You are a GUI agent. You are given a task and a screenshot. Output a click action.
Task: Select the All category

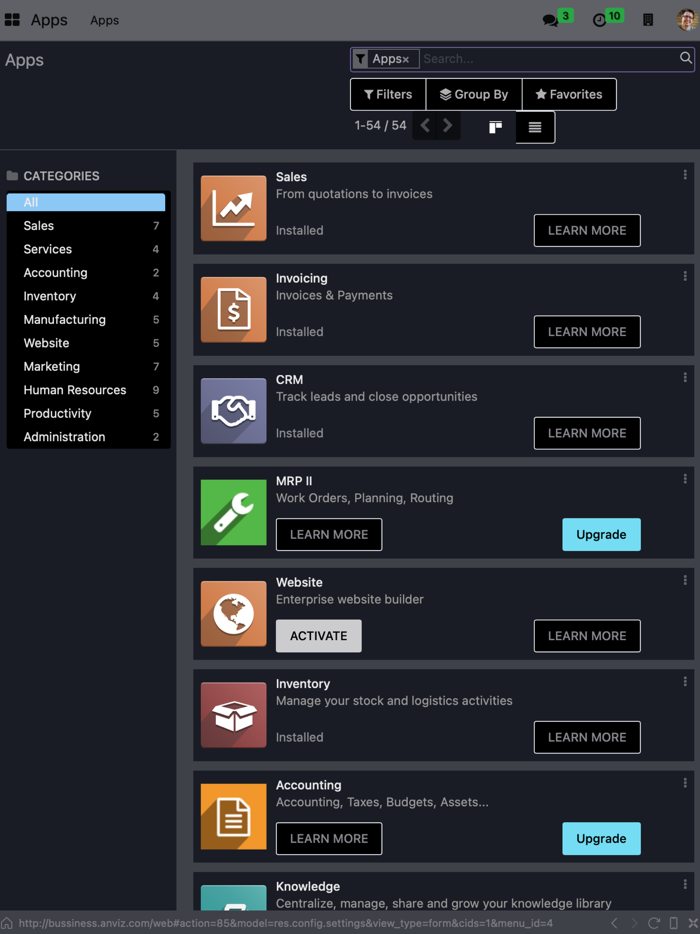pyautogui.click(x=86, y=202)
